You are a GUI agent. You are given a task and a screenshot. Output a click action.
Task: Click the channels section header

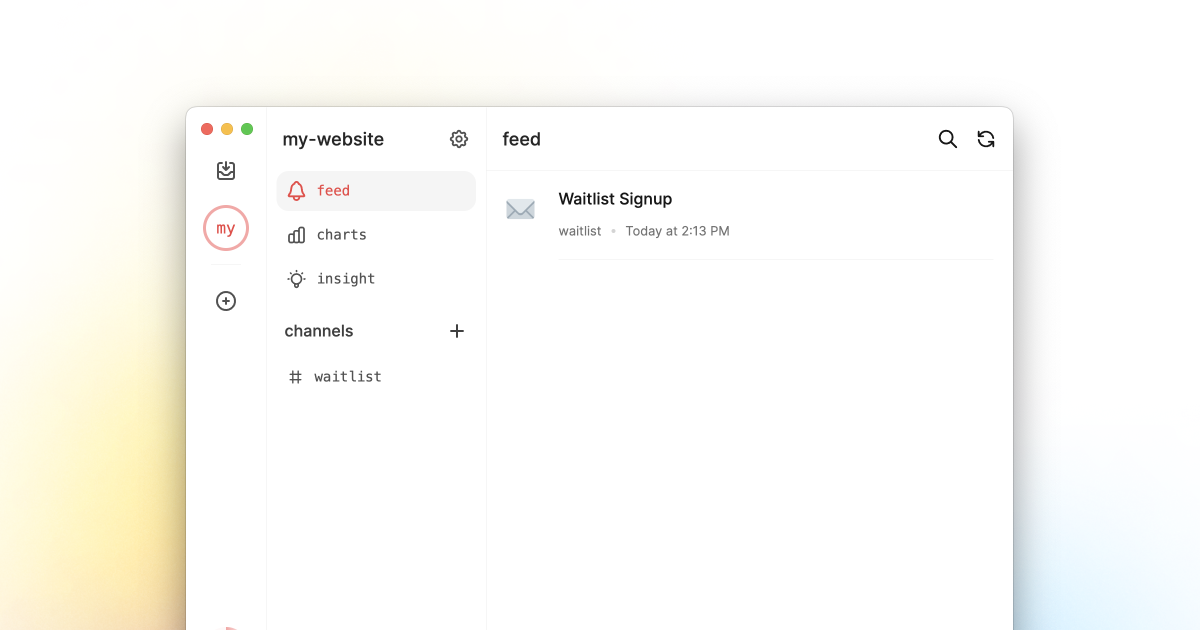pyautogui.click(x=319, y=331)
